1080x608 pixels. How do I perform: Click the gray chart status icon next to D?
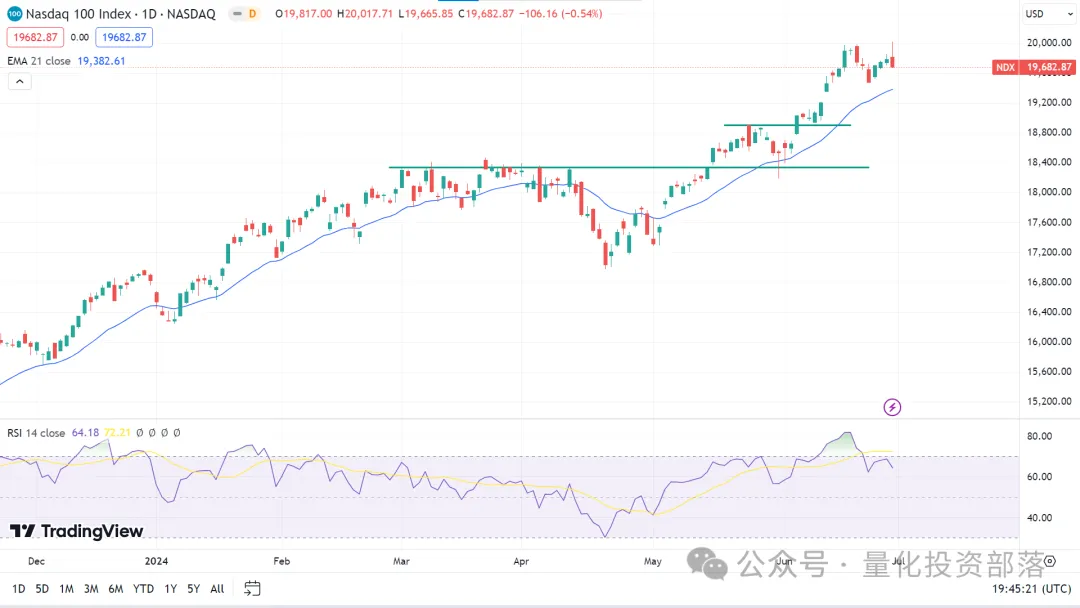point(238,13)
